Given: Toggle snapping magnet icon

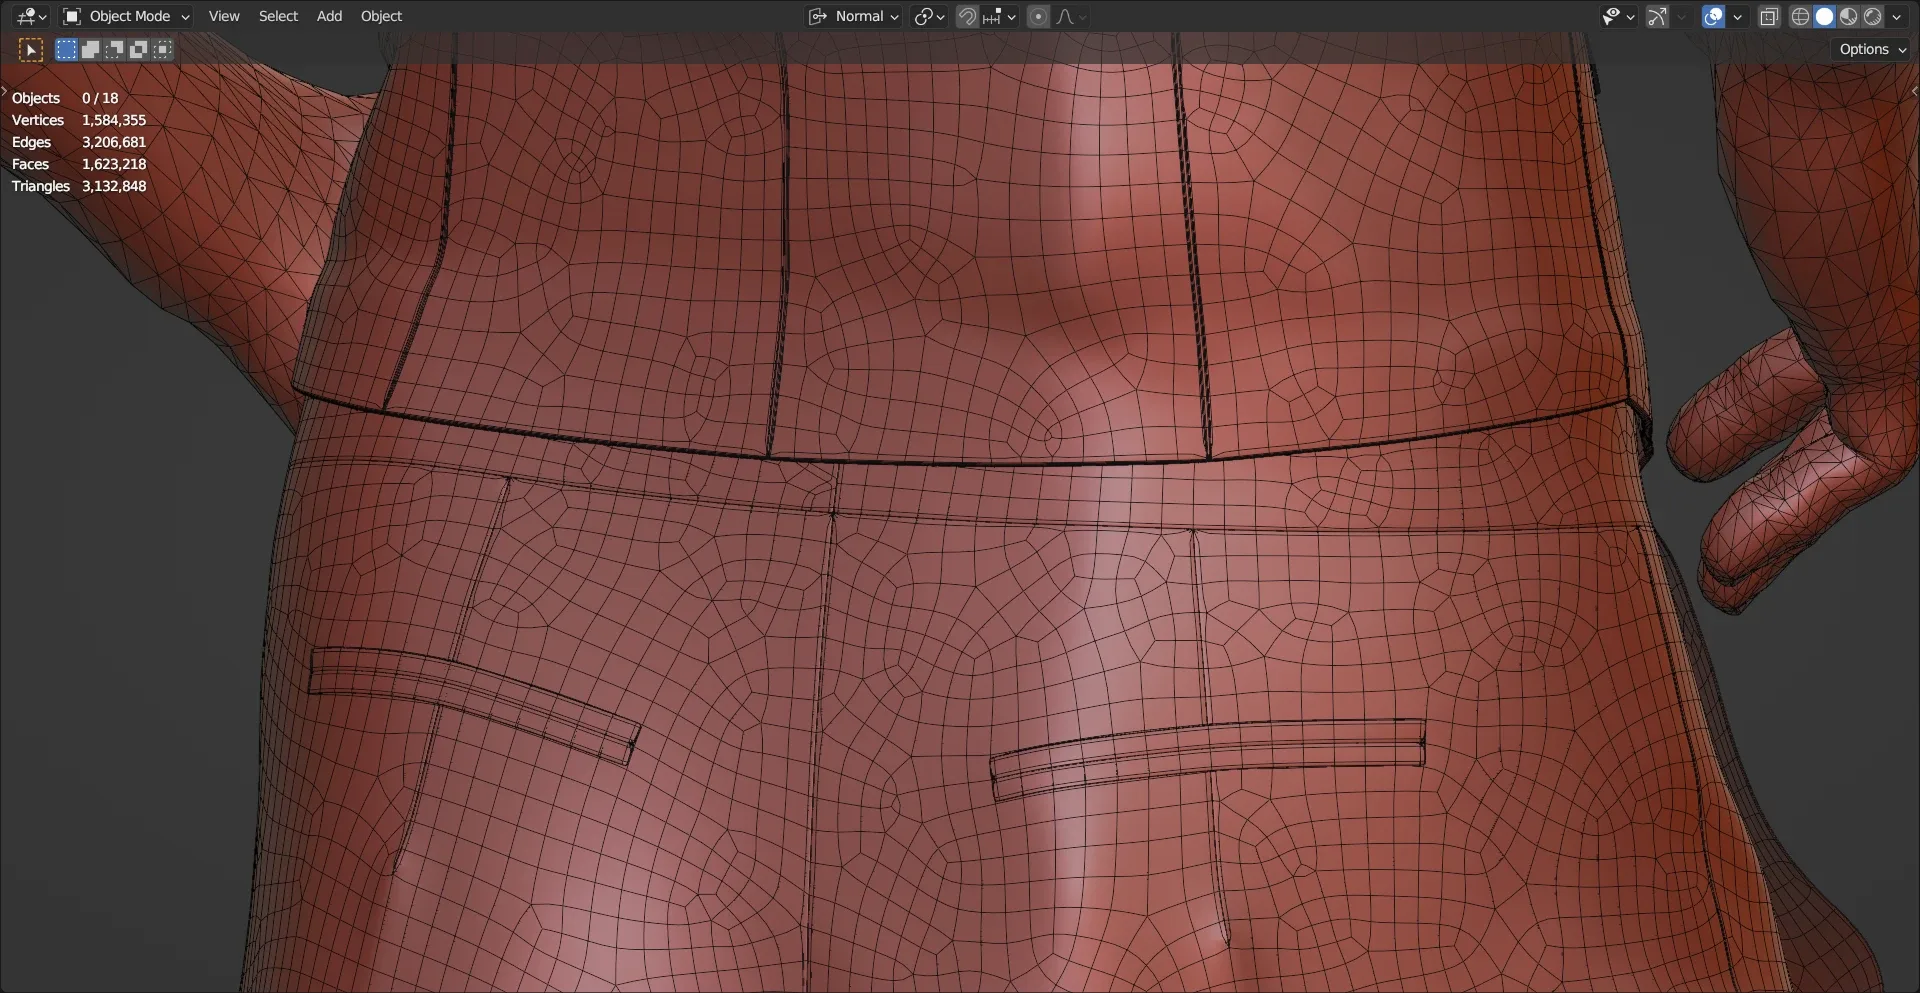Looking at the screenshot, I should (966, 16).
